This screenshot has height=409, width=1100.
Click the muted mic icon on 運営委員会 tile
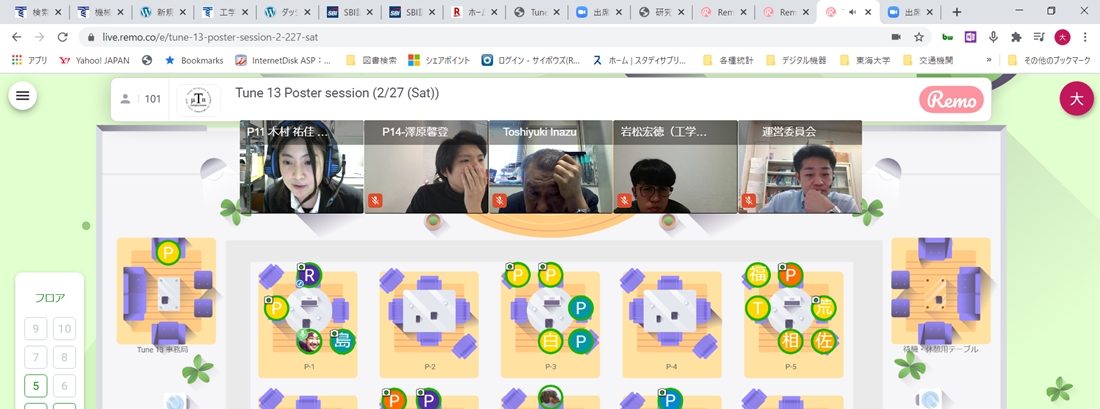point(749,201)
